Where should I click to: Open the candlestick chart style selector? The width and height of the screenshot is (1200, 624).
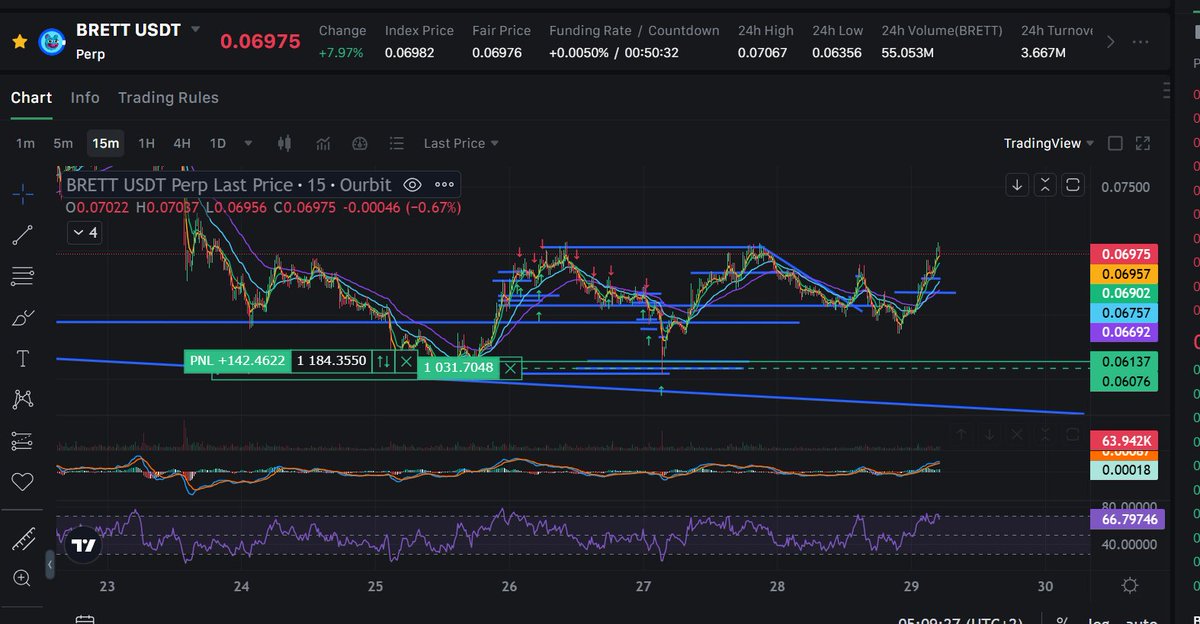tap(284, 143)
